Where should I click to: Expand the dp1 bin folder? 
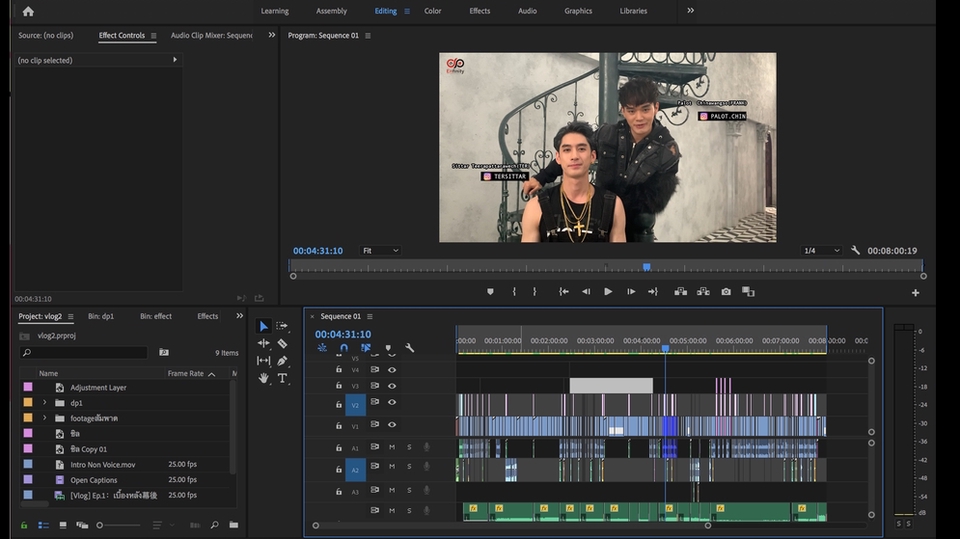pyautogui.click(x=44, y=403)
